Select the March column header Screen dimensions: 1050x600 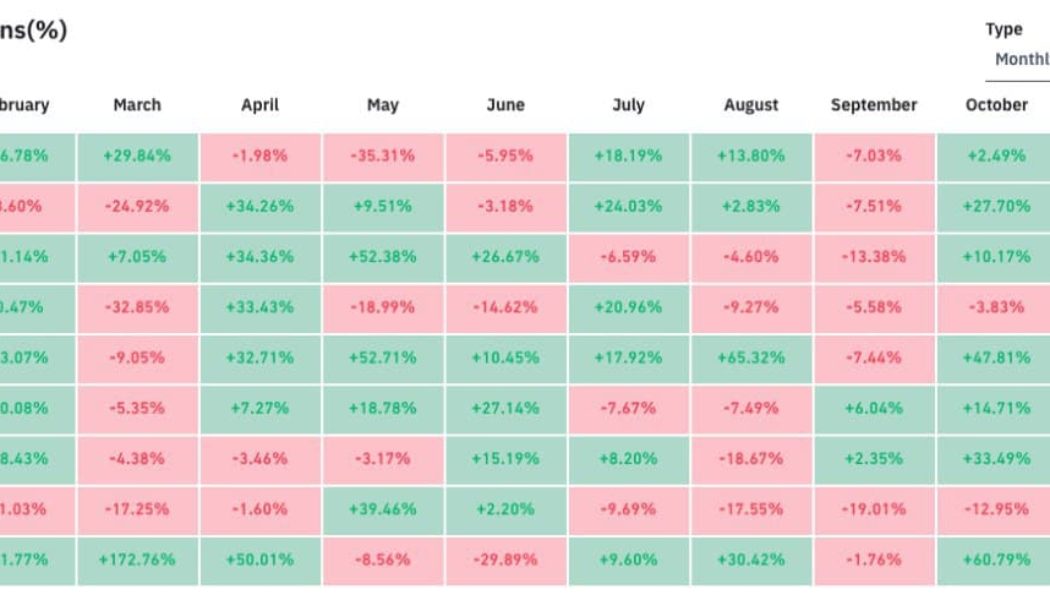click(138, 104)
